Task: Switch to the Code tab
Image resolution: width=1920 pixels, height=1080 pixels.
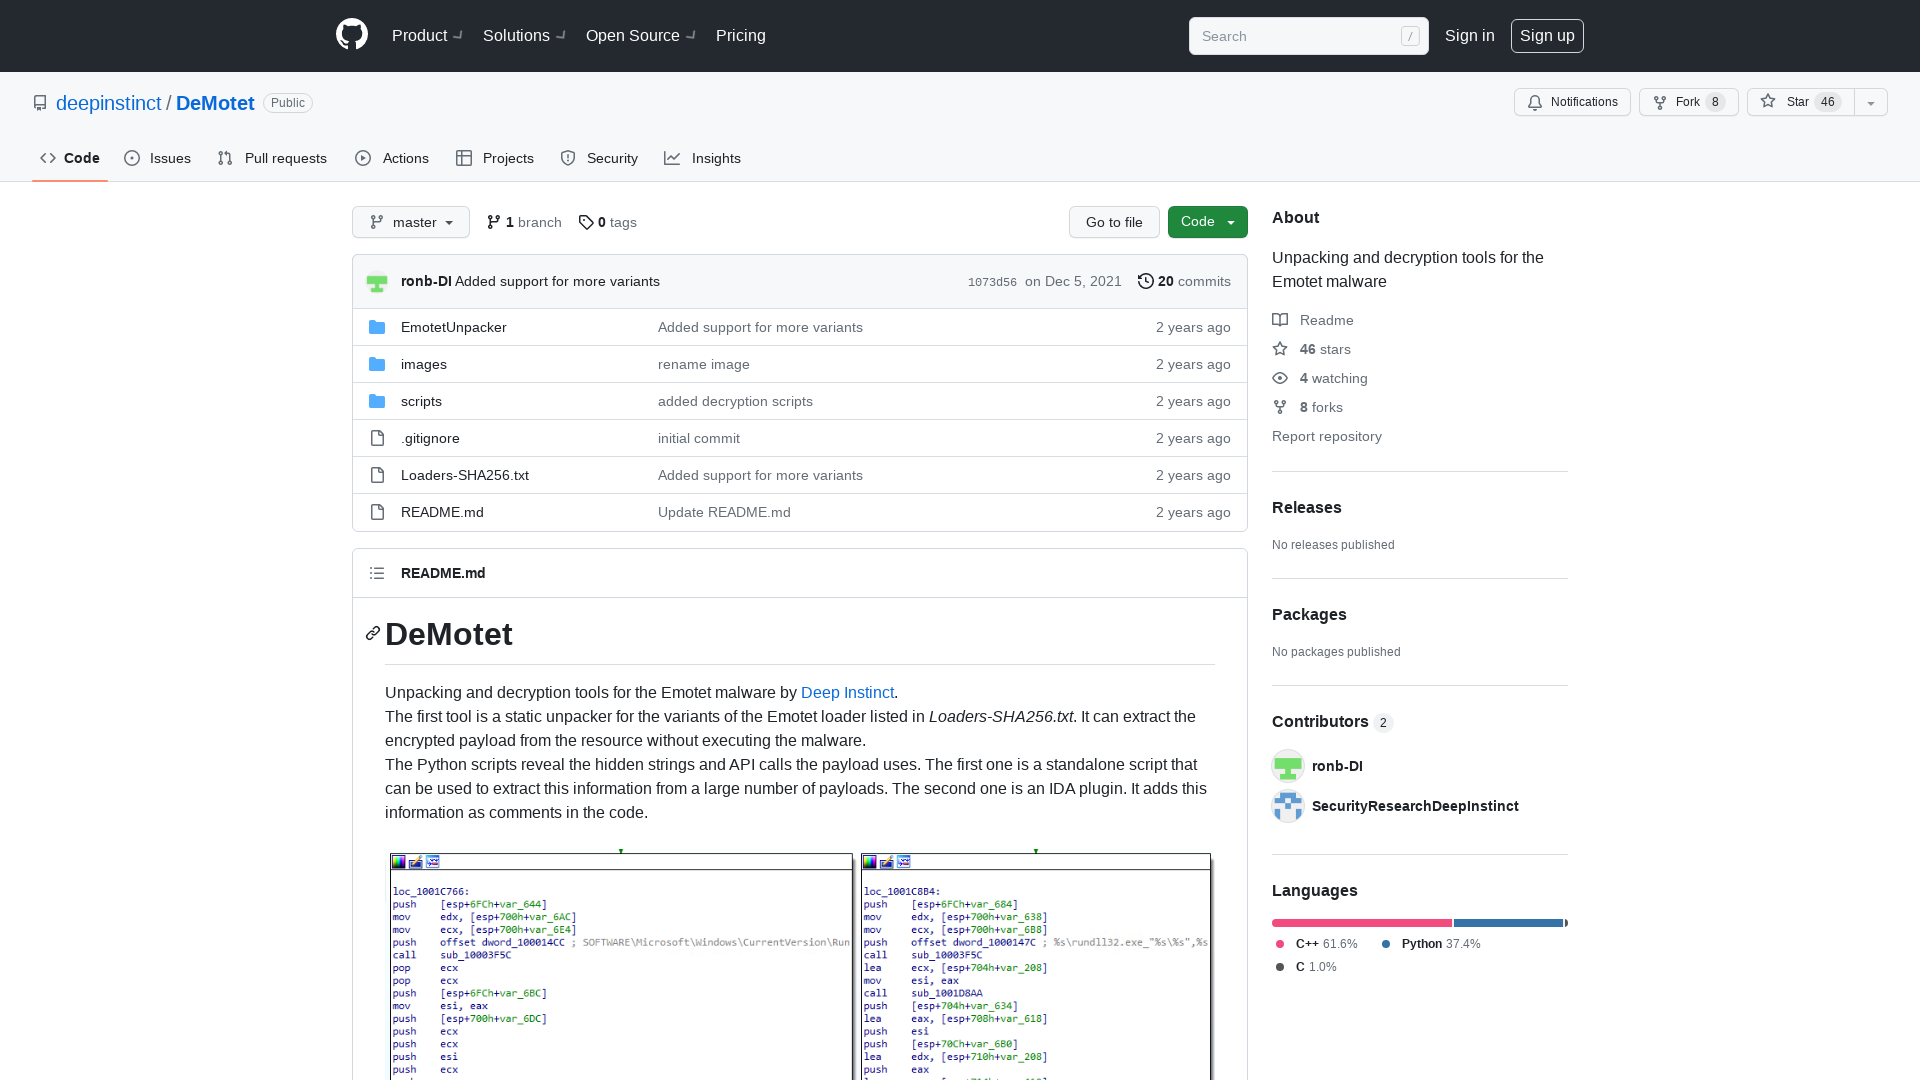Action: (70, 158)
